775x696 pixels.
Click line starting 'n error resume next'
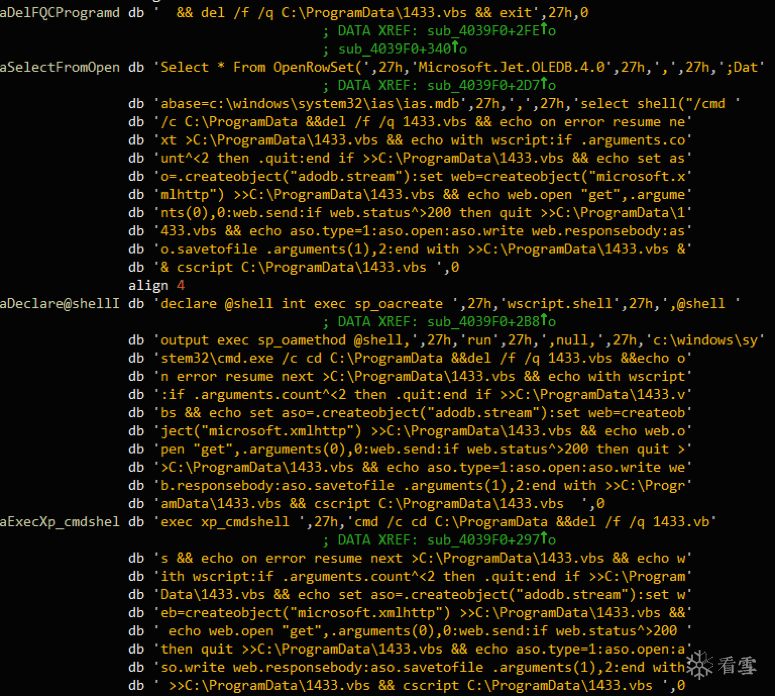click(410, 377)
